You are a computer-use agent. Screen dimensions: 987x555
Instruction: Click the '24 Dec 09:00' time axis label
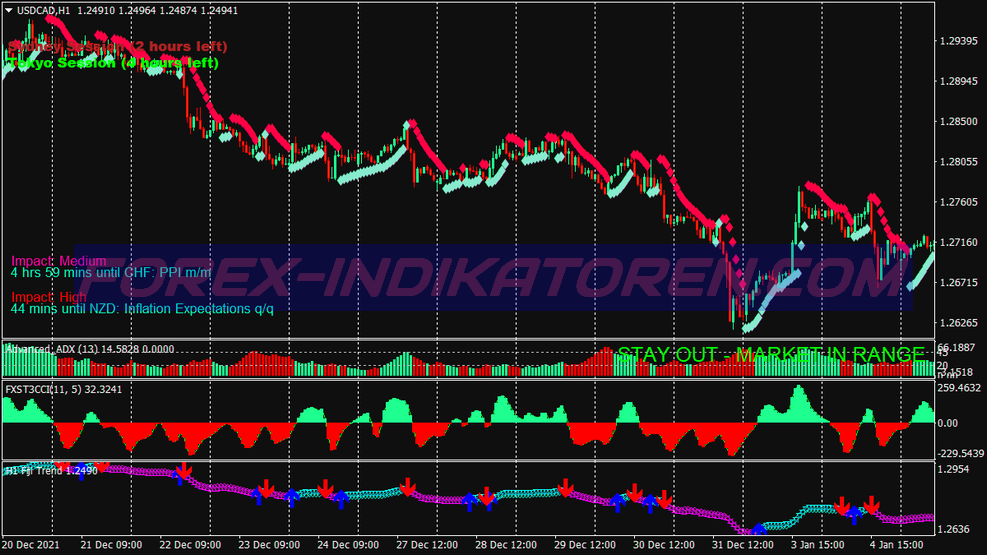[348, 545]
